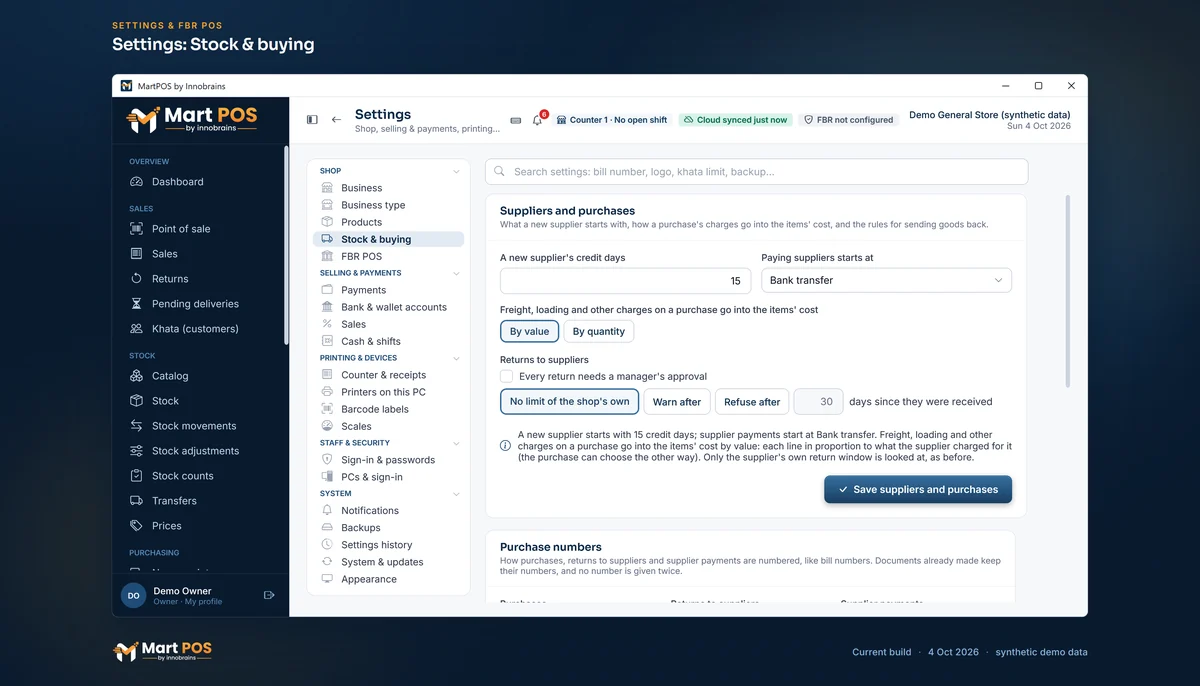Collapse the SHOP settings group

pyautogui.click(x=456, y=171)
